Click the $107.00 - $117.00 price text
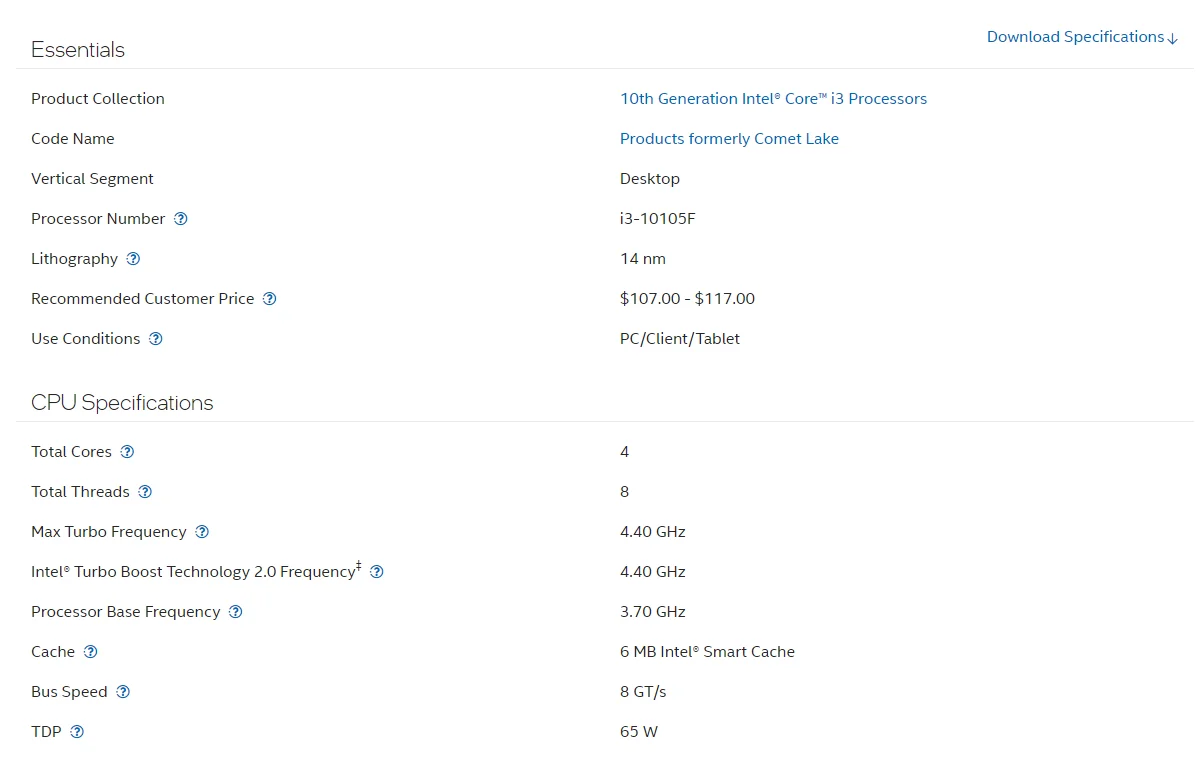Viewport: 1203px width, 776px height. click(x=687, y=299)
